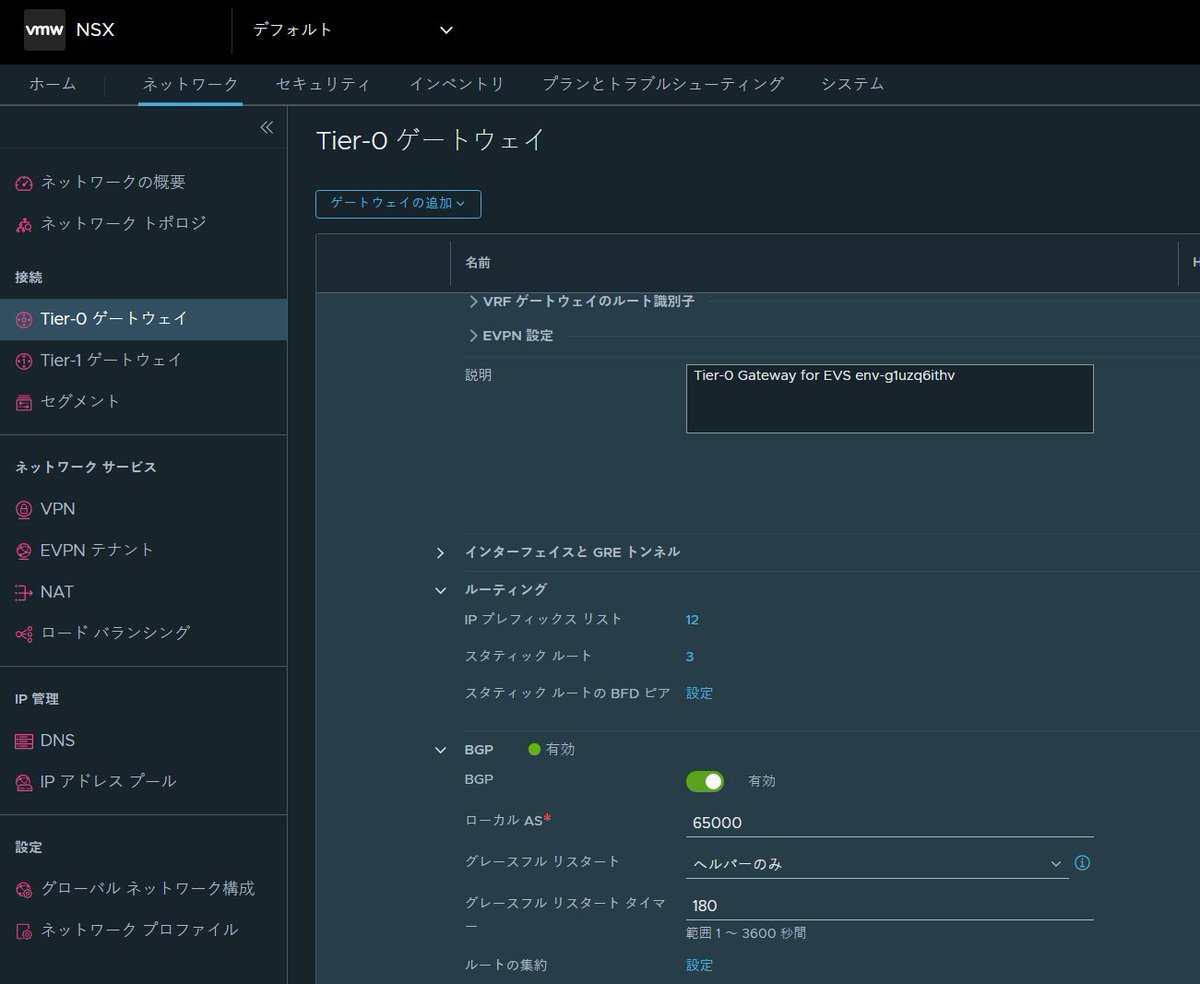
Task: Click 設定 link for ルートの集約
Action: tap(699, 965)
